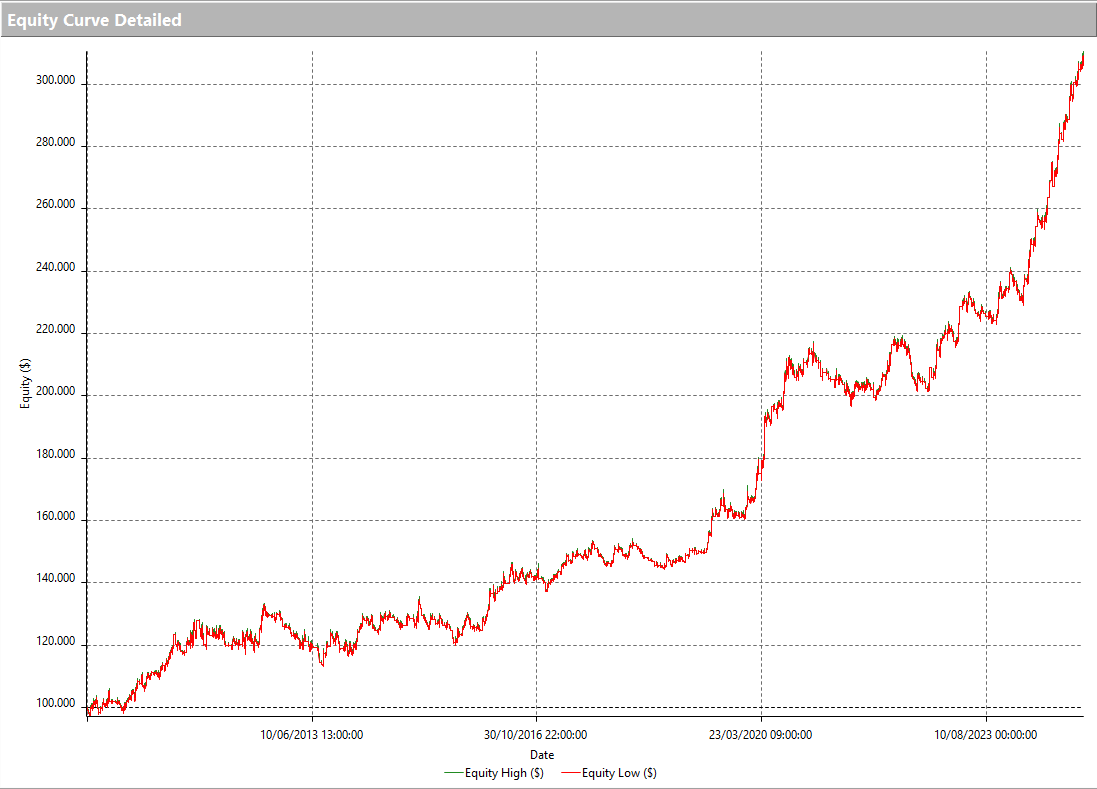
Task: Select the 30/10/2016 22:00:00 date label
Action: 535,735
